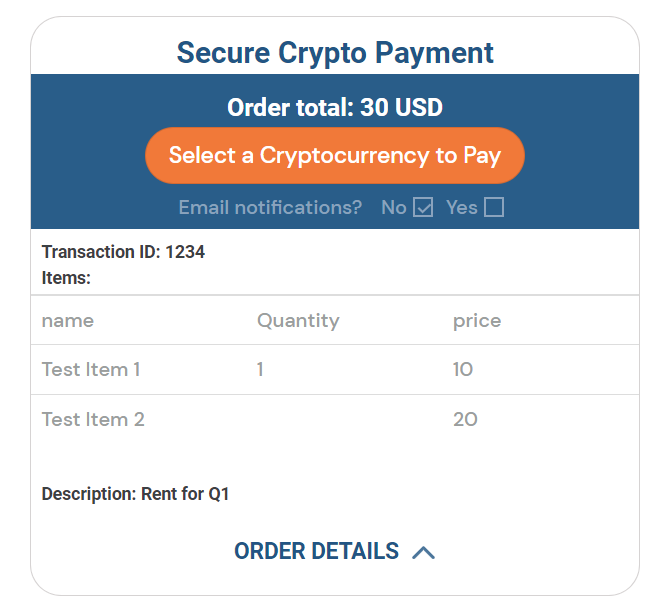Click the name column header
670x614 pixels.
point(68,321)
